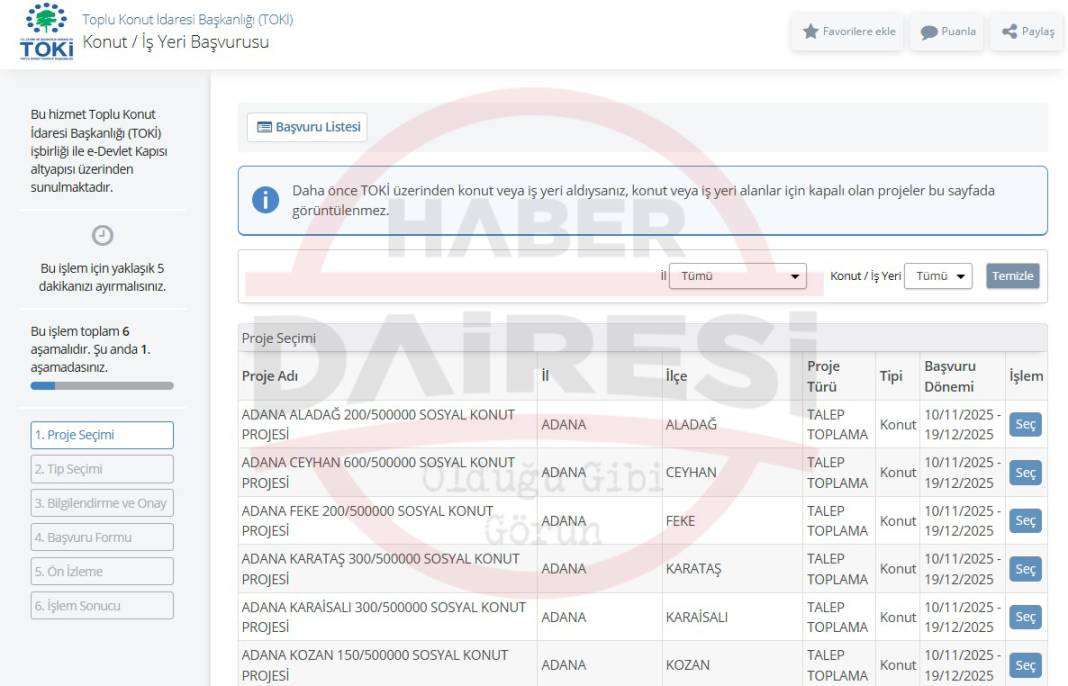Click the Toplu Konut İdaresi Başkanlığı link
This screenshot has width=1068, height=686.
pos(187,20)
